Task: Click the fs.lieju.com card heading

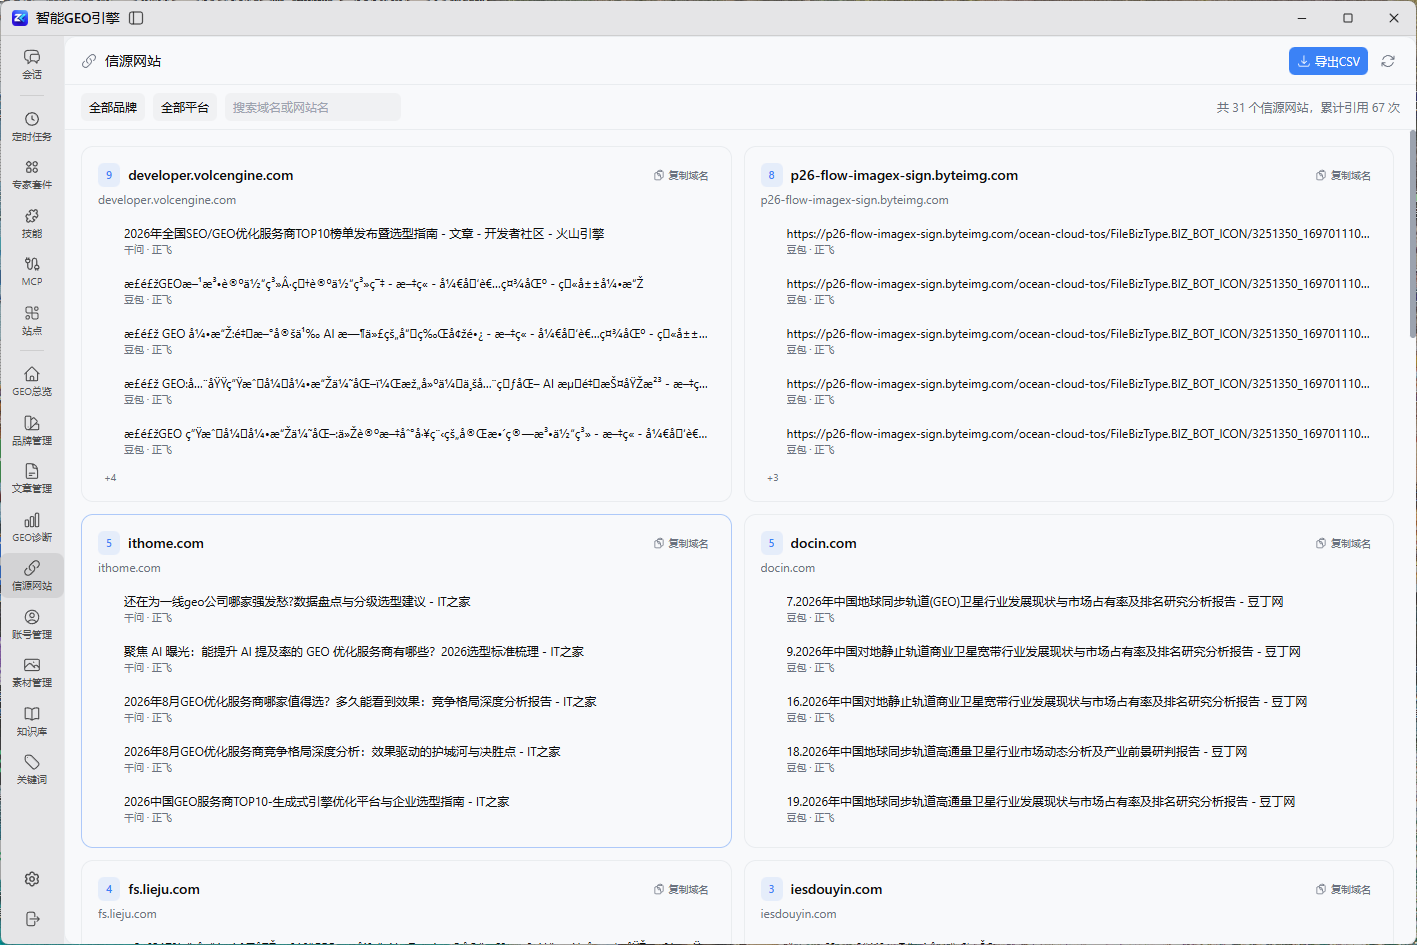Action: (164, 889)
